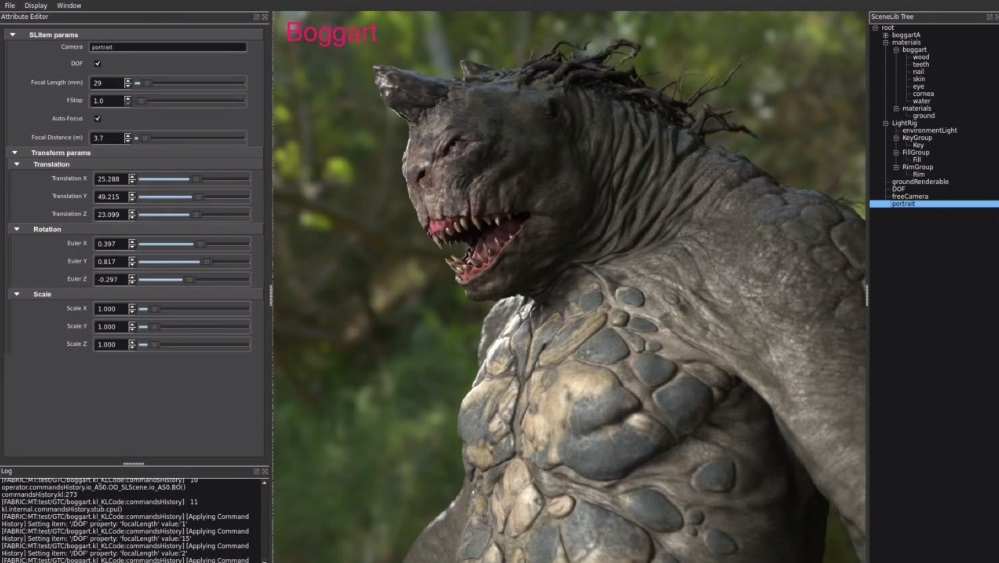Select the skin material in tree
The image size is (999, 563).
click(918, 79)
